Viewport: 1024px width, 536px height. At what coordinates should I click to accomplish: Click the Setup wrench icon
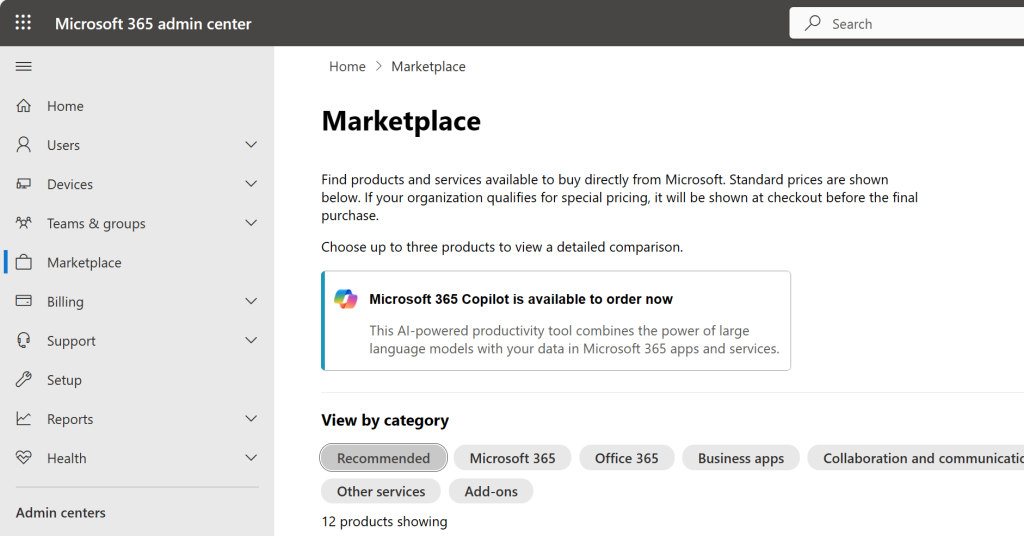24,380
